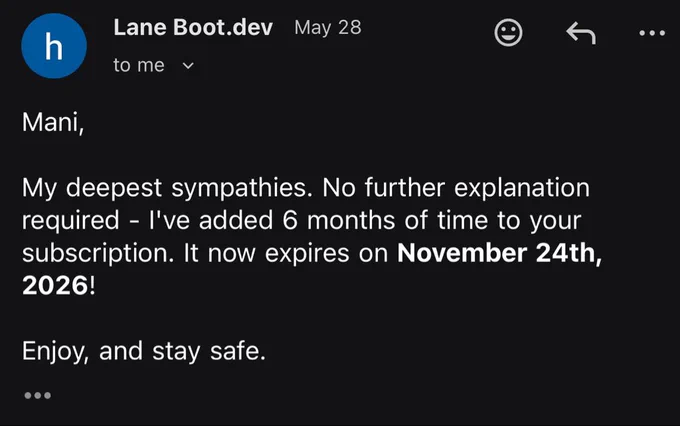Click the sender name "Lane Boot.dev"

pyautogui.click(x=193, y=27)
